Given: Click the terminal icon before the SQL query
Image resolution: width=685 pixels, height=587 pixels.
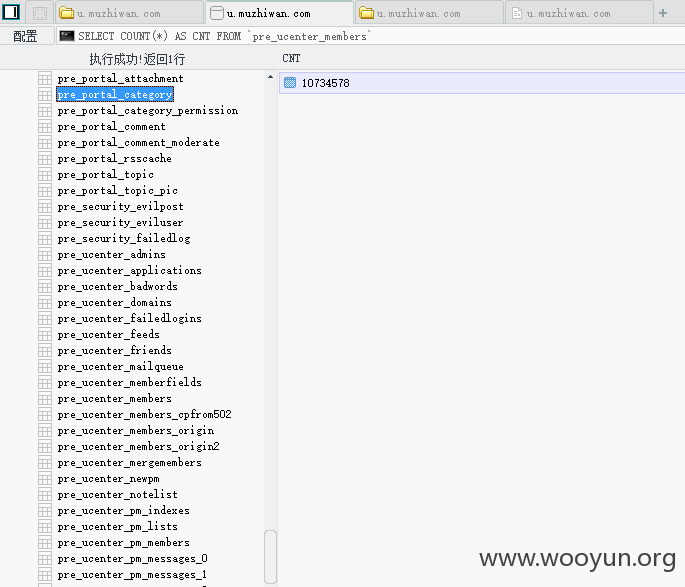Looking at the screenshot, I should [x=66, y=36].
